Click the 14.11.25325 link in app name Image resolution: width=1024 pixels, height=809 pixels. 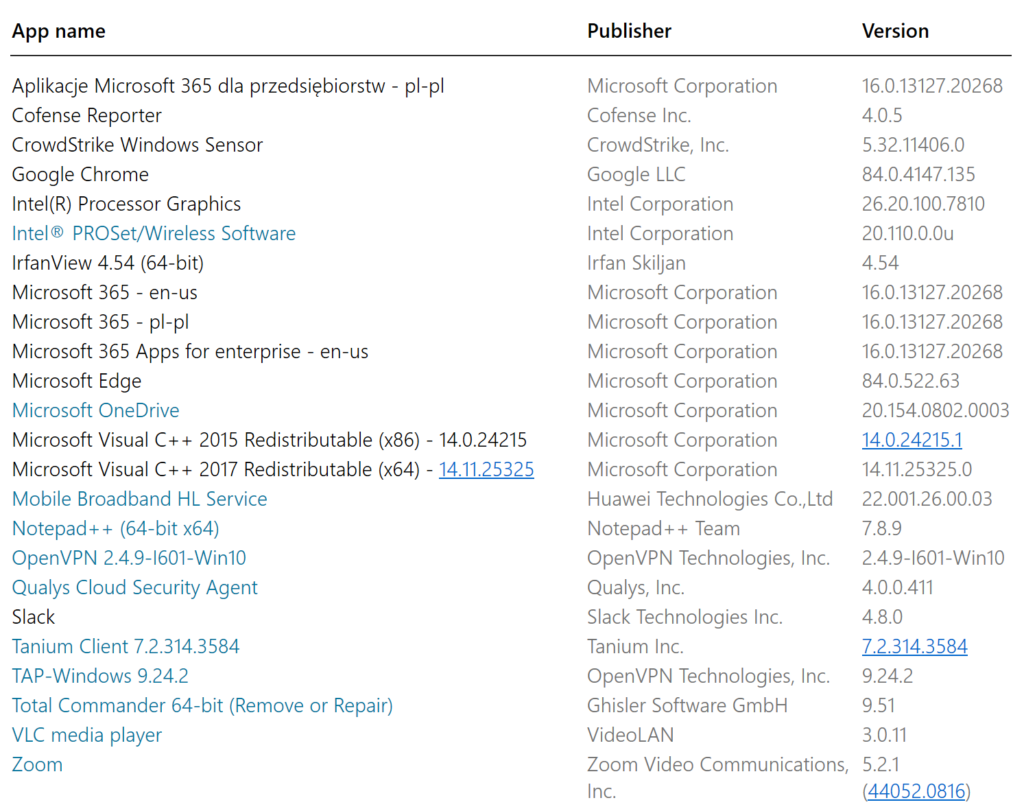click(487, 469)
